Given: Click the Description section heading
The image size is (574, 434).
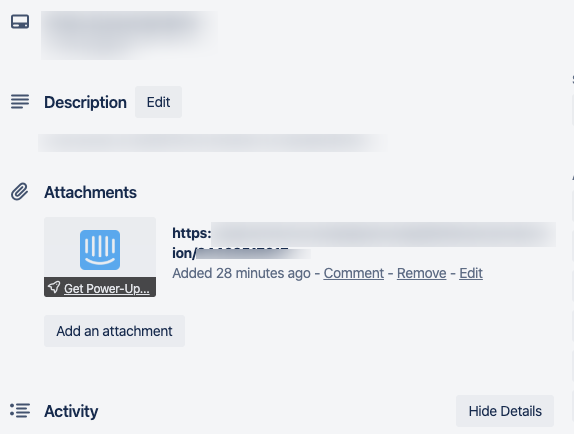Looking at the screenshot, I should click(85, 102).
